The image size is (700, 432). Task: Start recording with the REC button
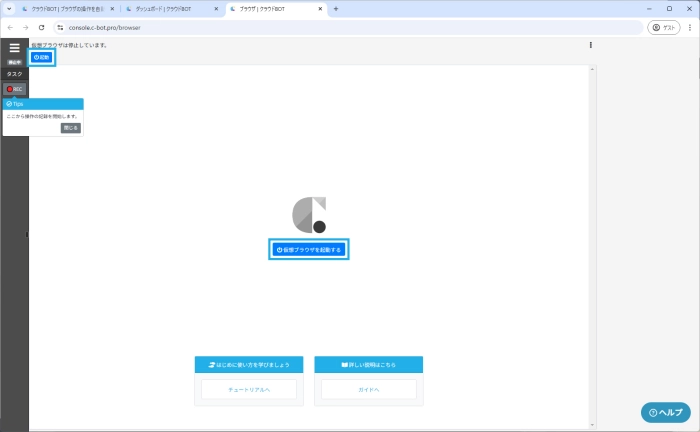pos(14,89)
